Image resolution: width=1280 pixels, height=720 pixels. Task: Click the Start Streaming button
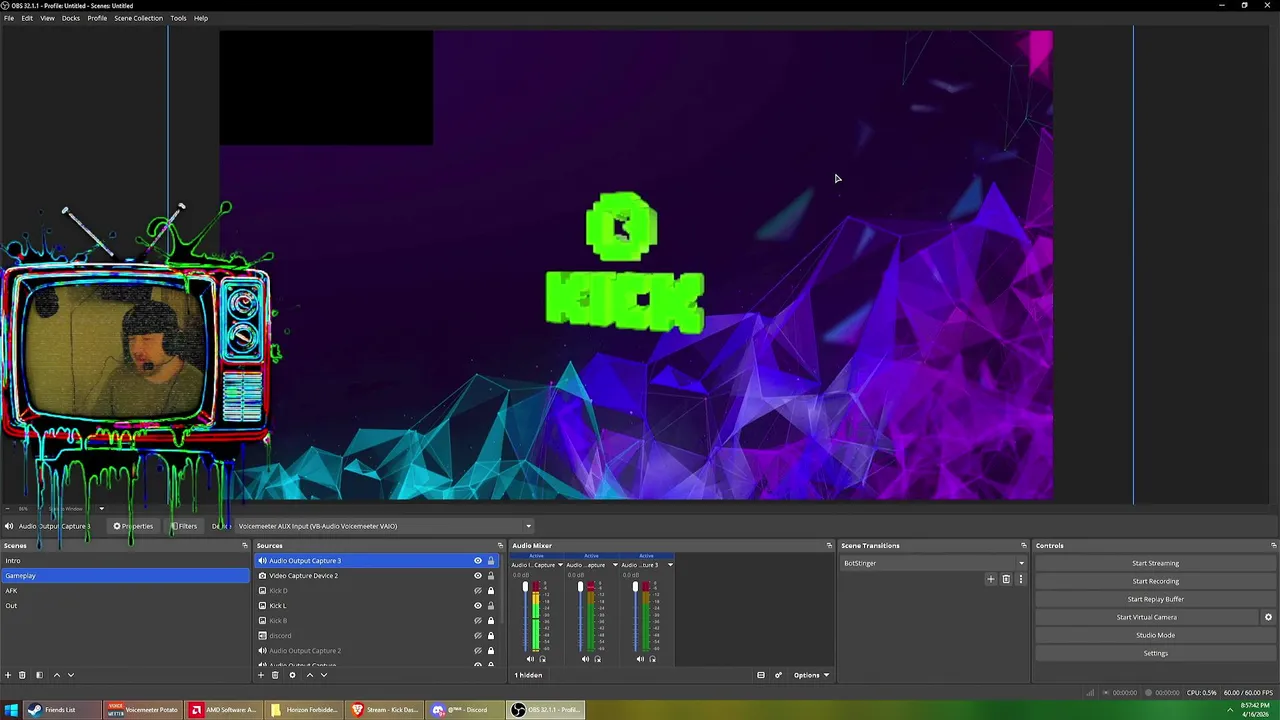[x=1155, y=563]
